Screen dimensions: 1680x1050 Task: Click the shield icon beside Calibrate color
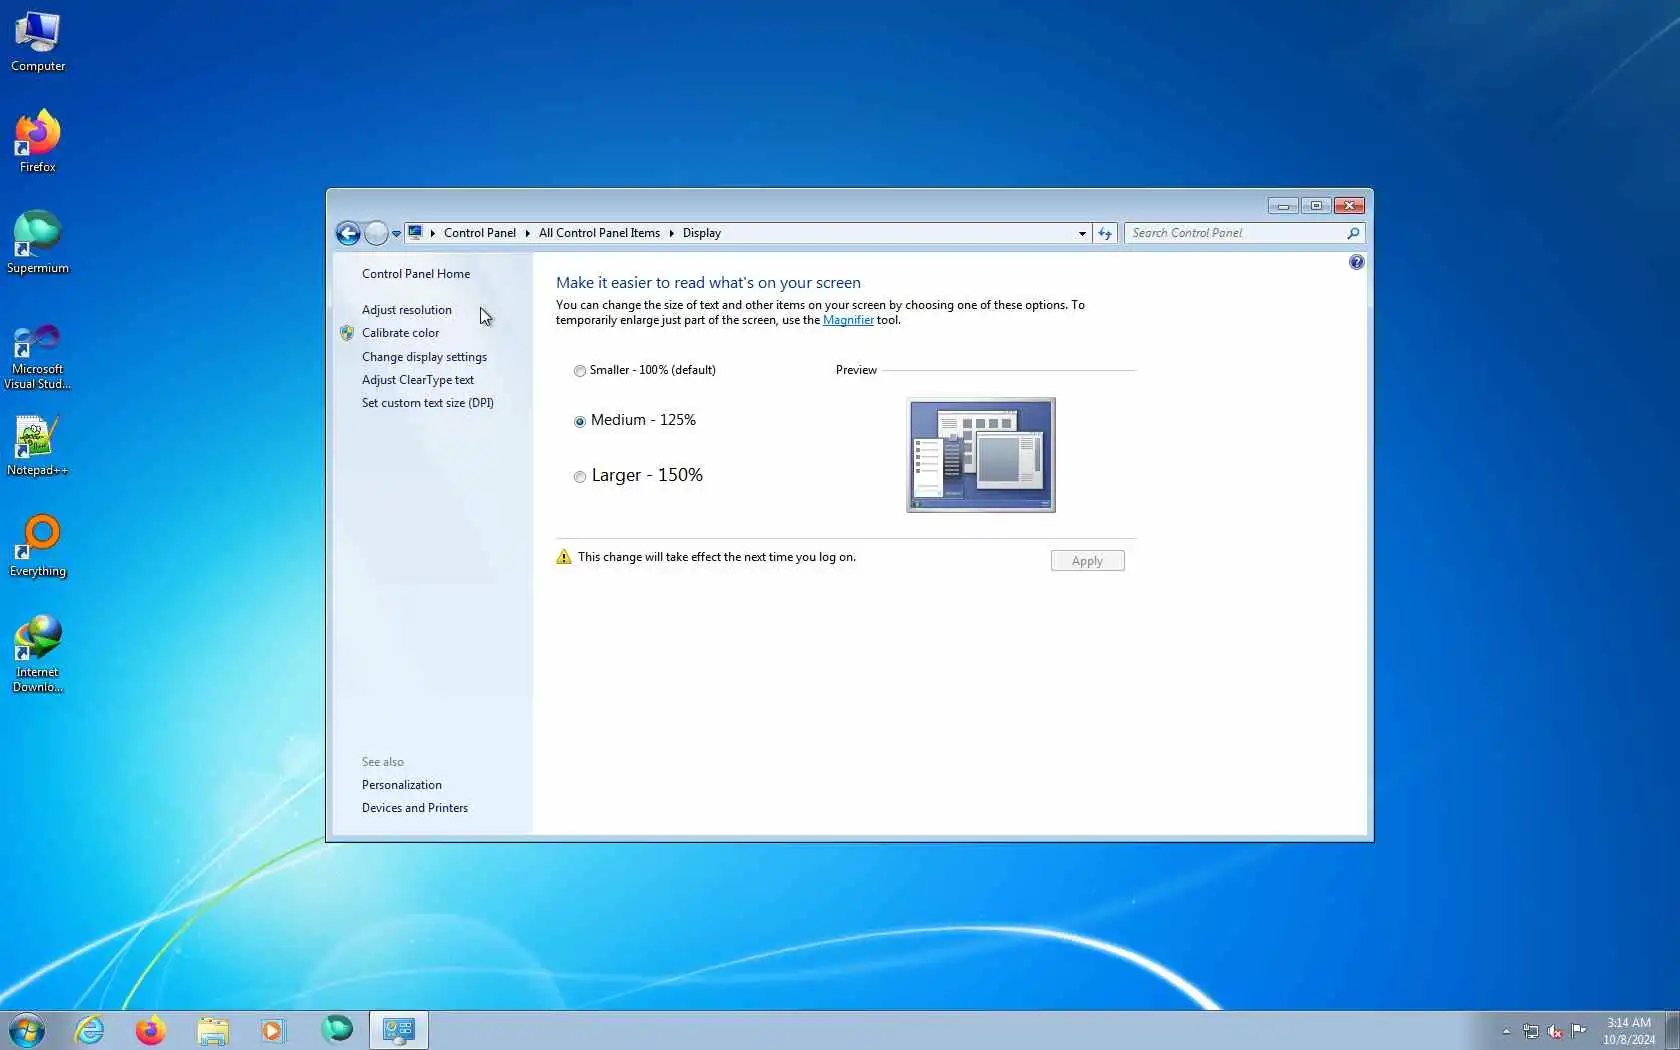pyautogui.click(x=347, y=333)
